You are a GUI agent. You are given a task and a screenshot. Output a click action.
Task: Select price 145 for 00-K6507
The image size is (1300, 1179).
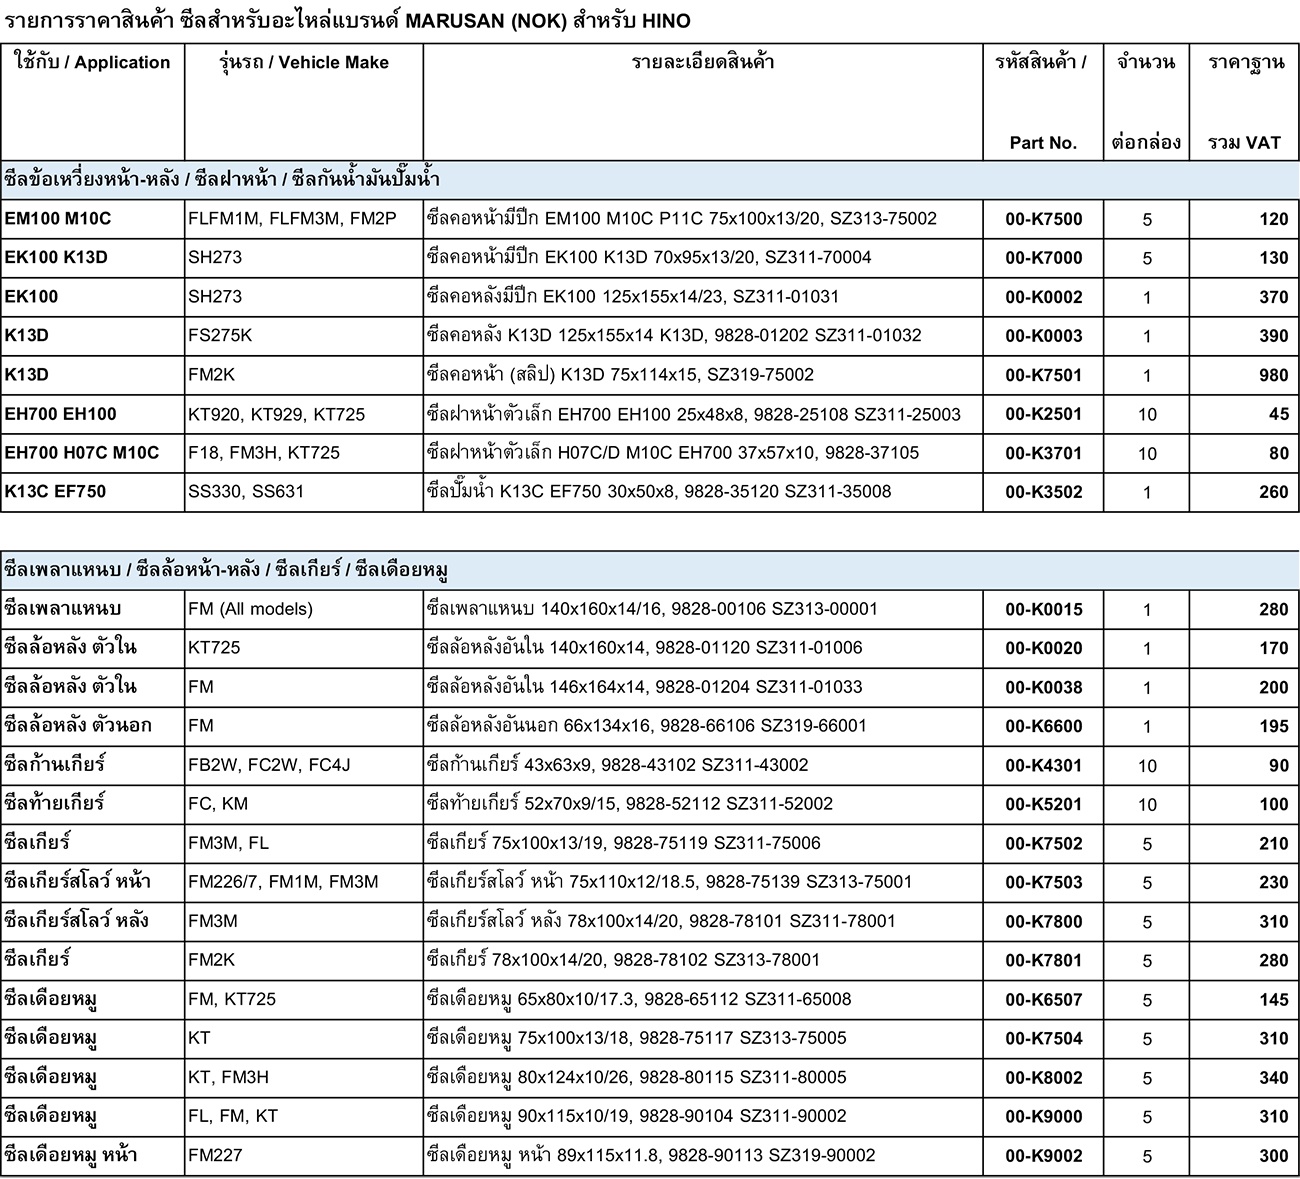(1273, 999)
